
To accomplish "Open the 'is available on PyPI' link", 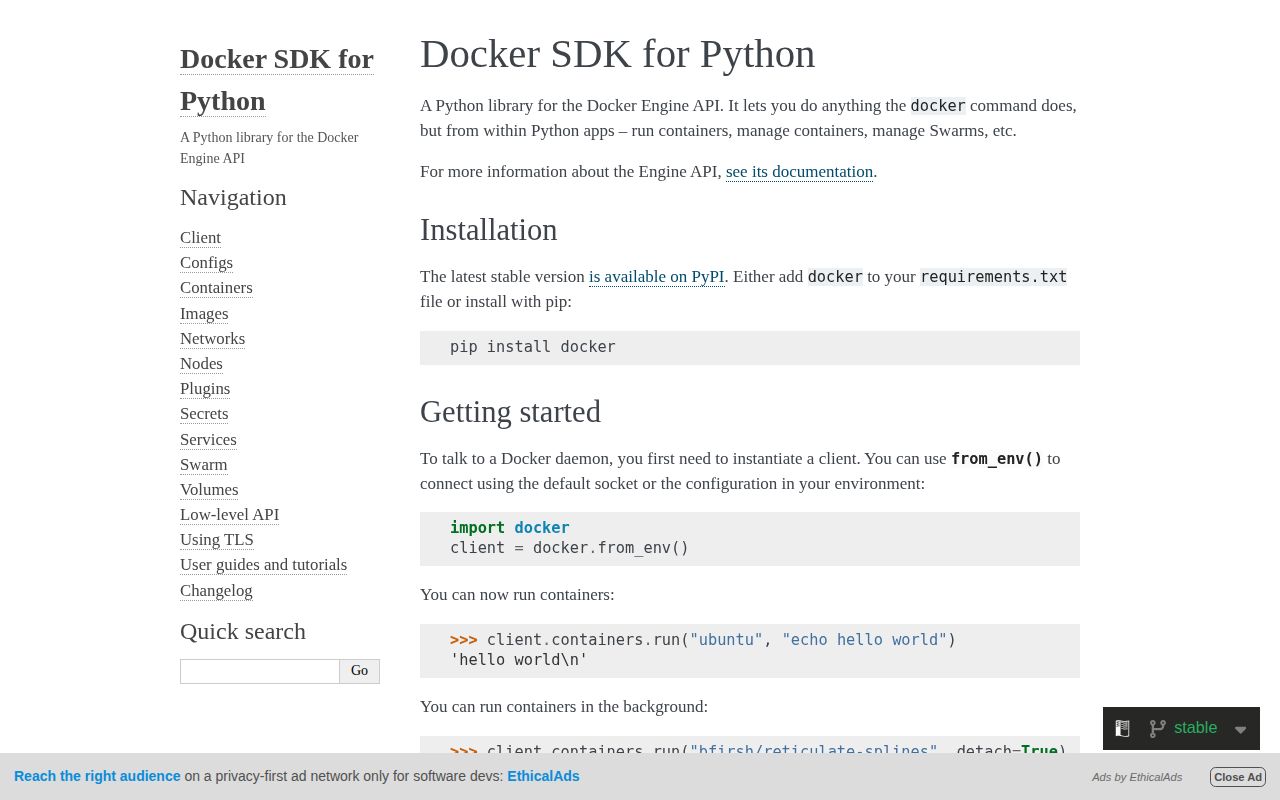I will point(656,276).
